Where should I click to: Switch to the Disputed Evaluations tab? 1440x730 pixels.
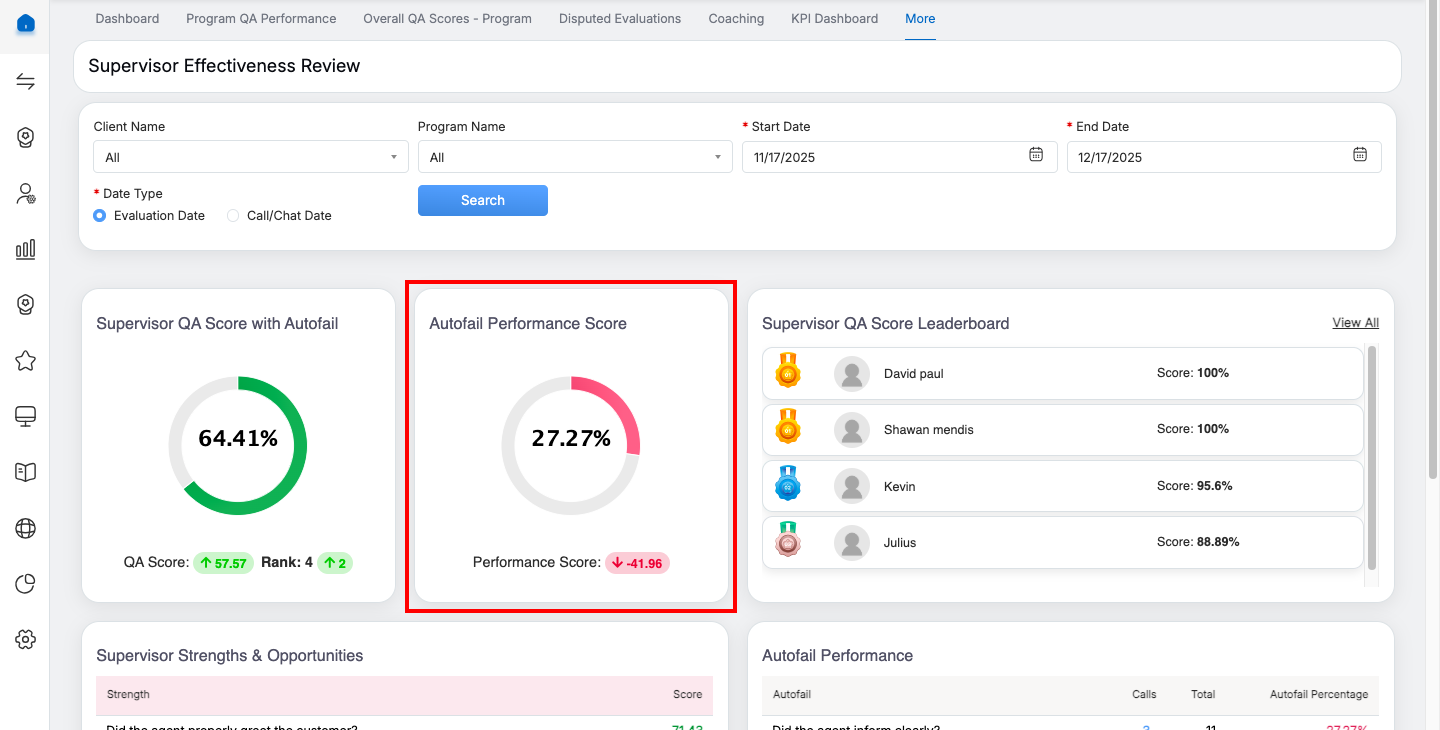click(x=620, y=19)
